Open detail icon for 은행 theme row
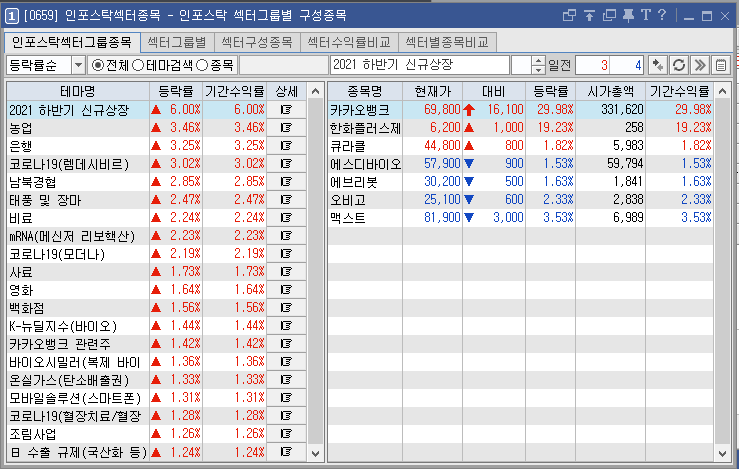The width and height of the screenshot is (739, 469). pyautogui.click(x=286, y=146)
